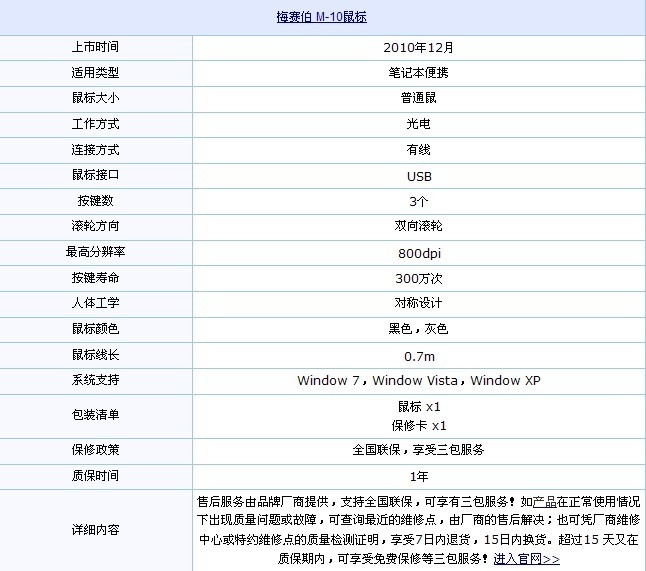Click the 保修卡 x1 packing list entry
The height and width of the screenshot is (571, 646).
pyautogui.click(x=418, y=425)
